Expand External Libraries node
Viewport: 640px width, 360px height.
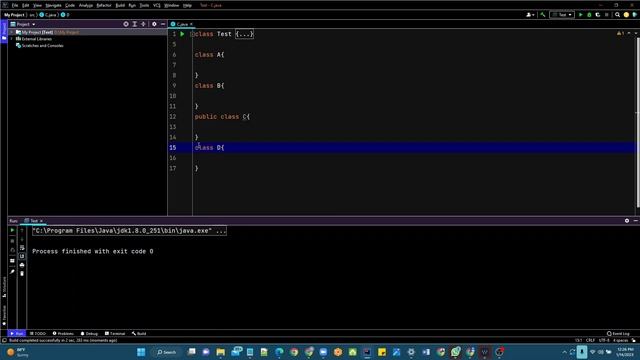point(12,39)
